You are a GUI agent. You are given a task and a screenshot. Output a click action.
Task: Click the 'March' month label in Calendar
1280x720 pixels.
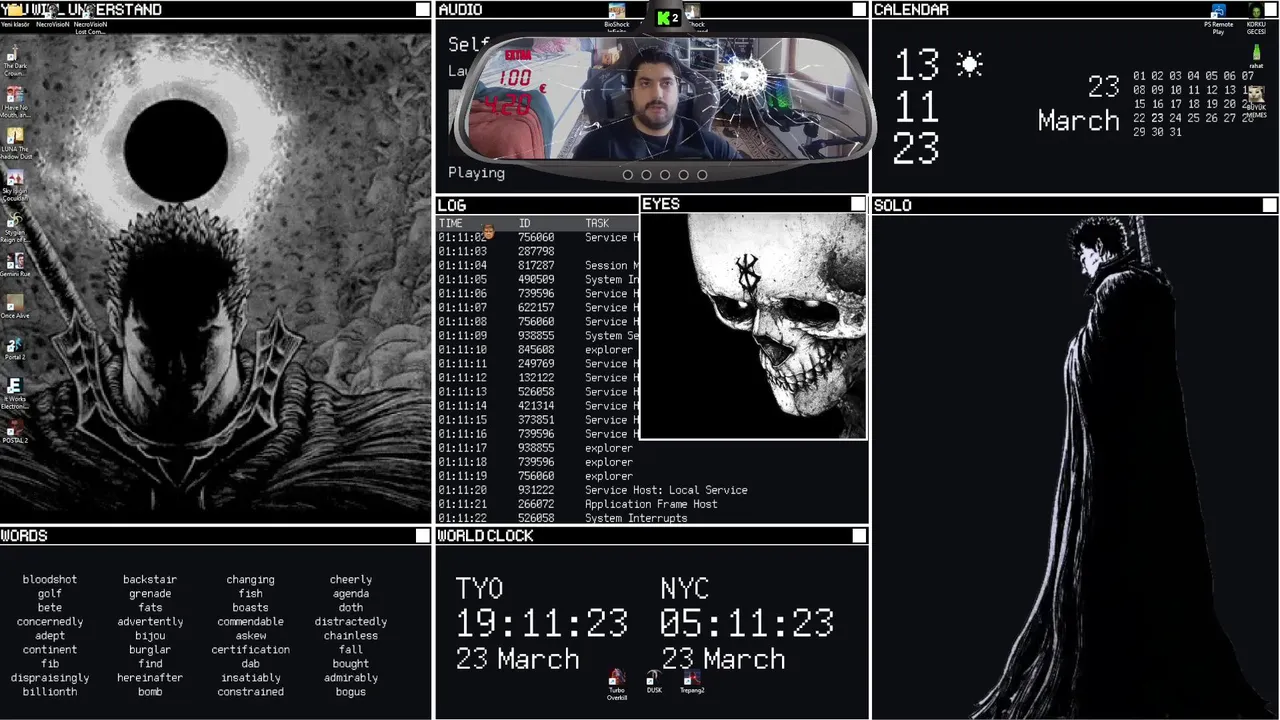[x=1078, y=121]
